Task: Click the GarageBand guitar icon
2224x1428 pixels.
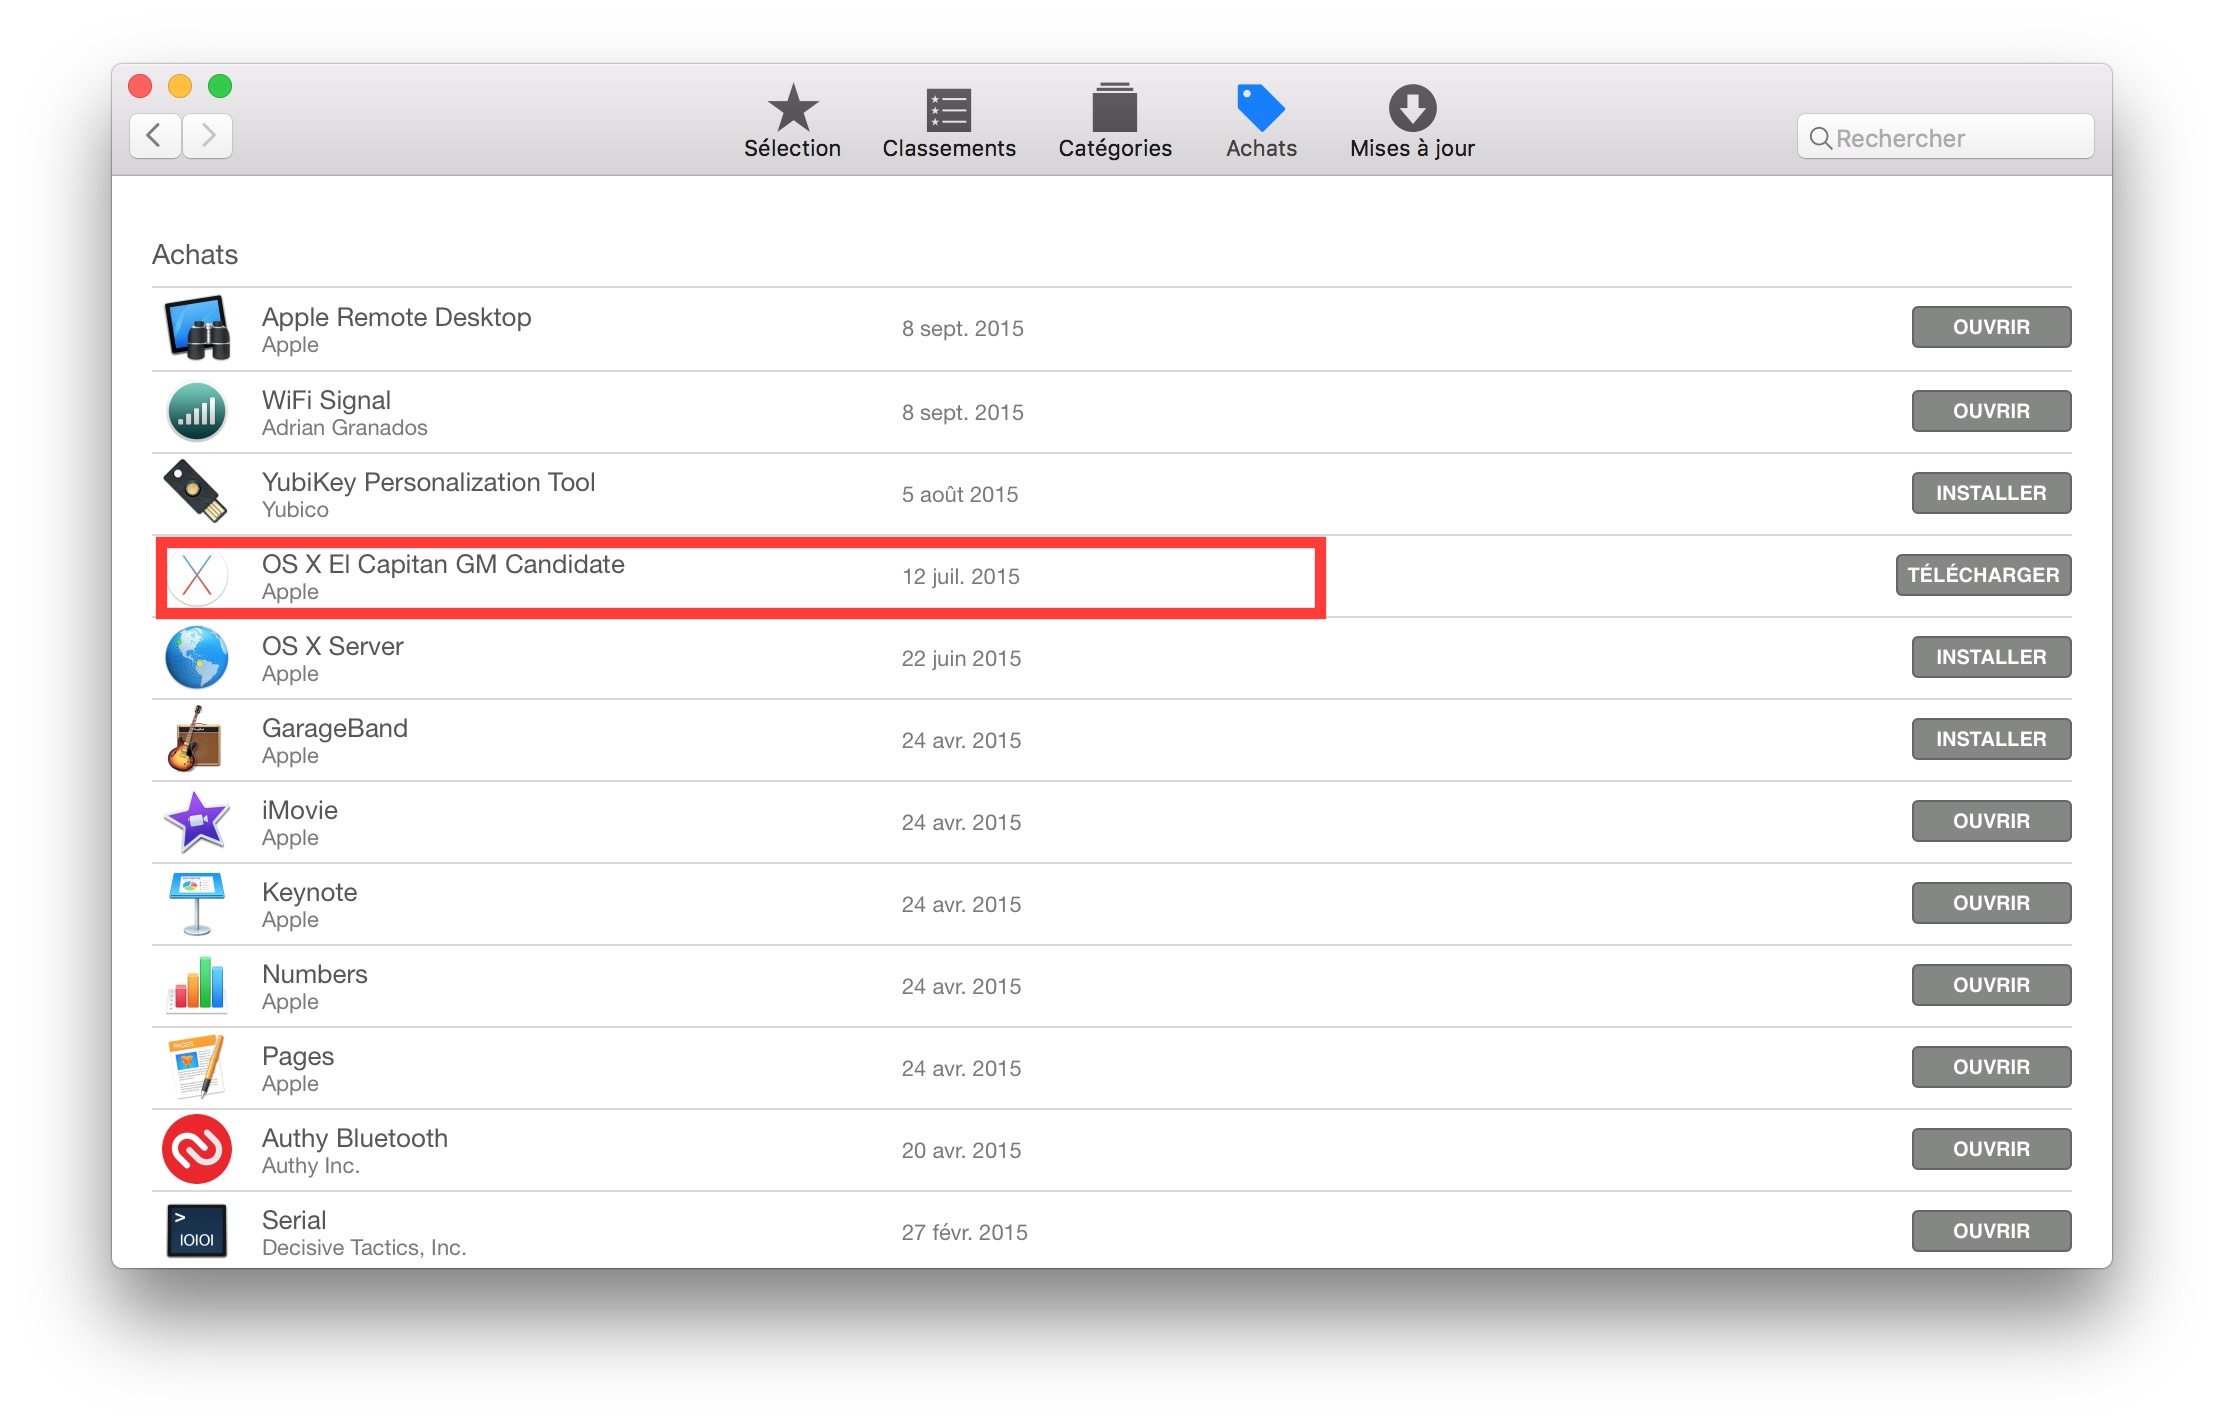Action: [x=195, y=740]
